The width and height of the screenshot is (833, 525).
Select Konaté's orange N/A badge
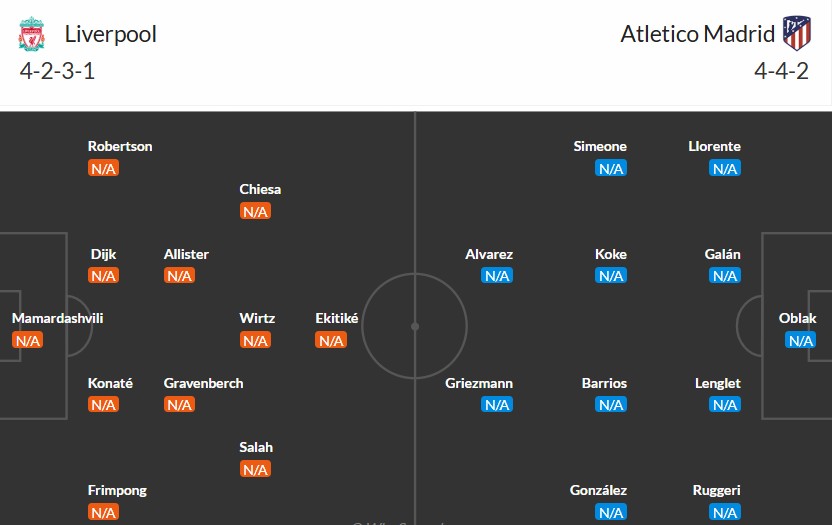pos(103,405)
